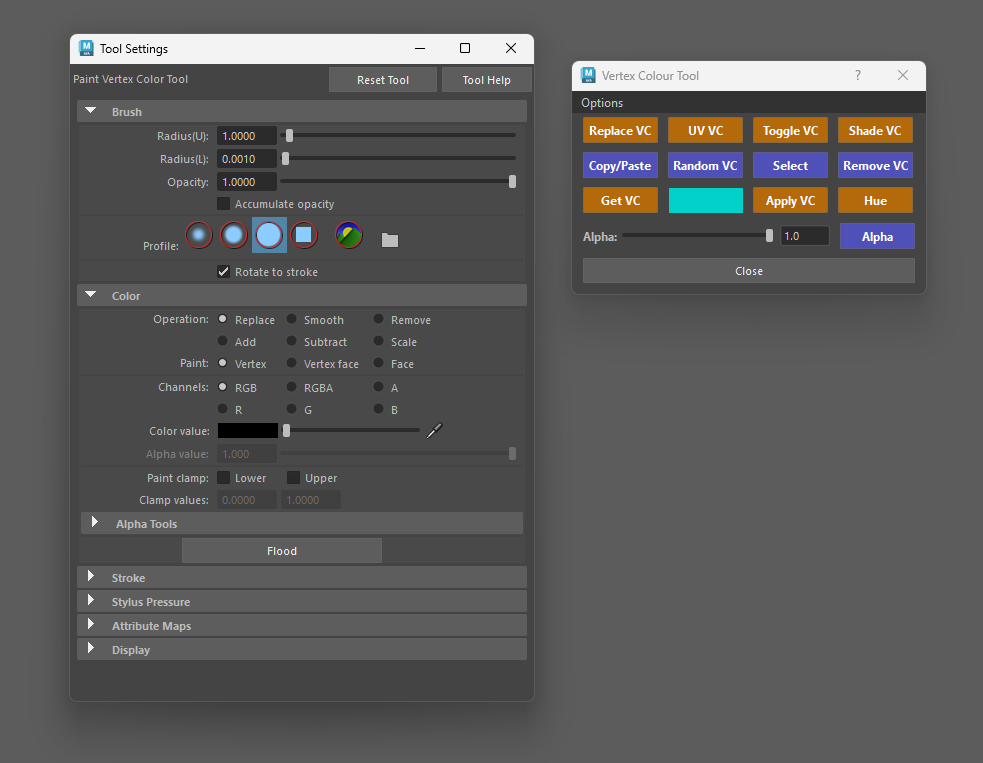Select the Smooth operation radio
983x763 pixels.
[292, 319]
